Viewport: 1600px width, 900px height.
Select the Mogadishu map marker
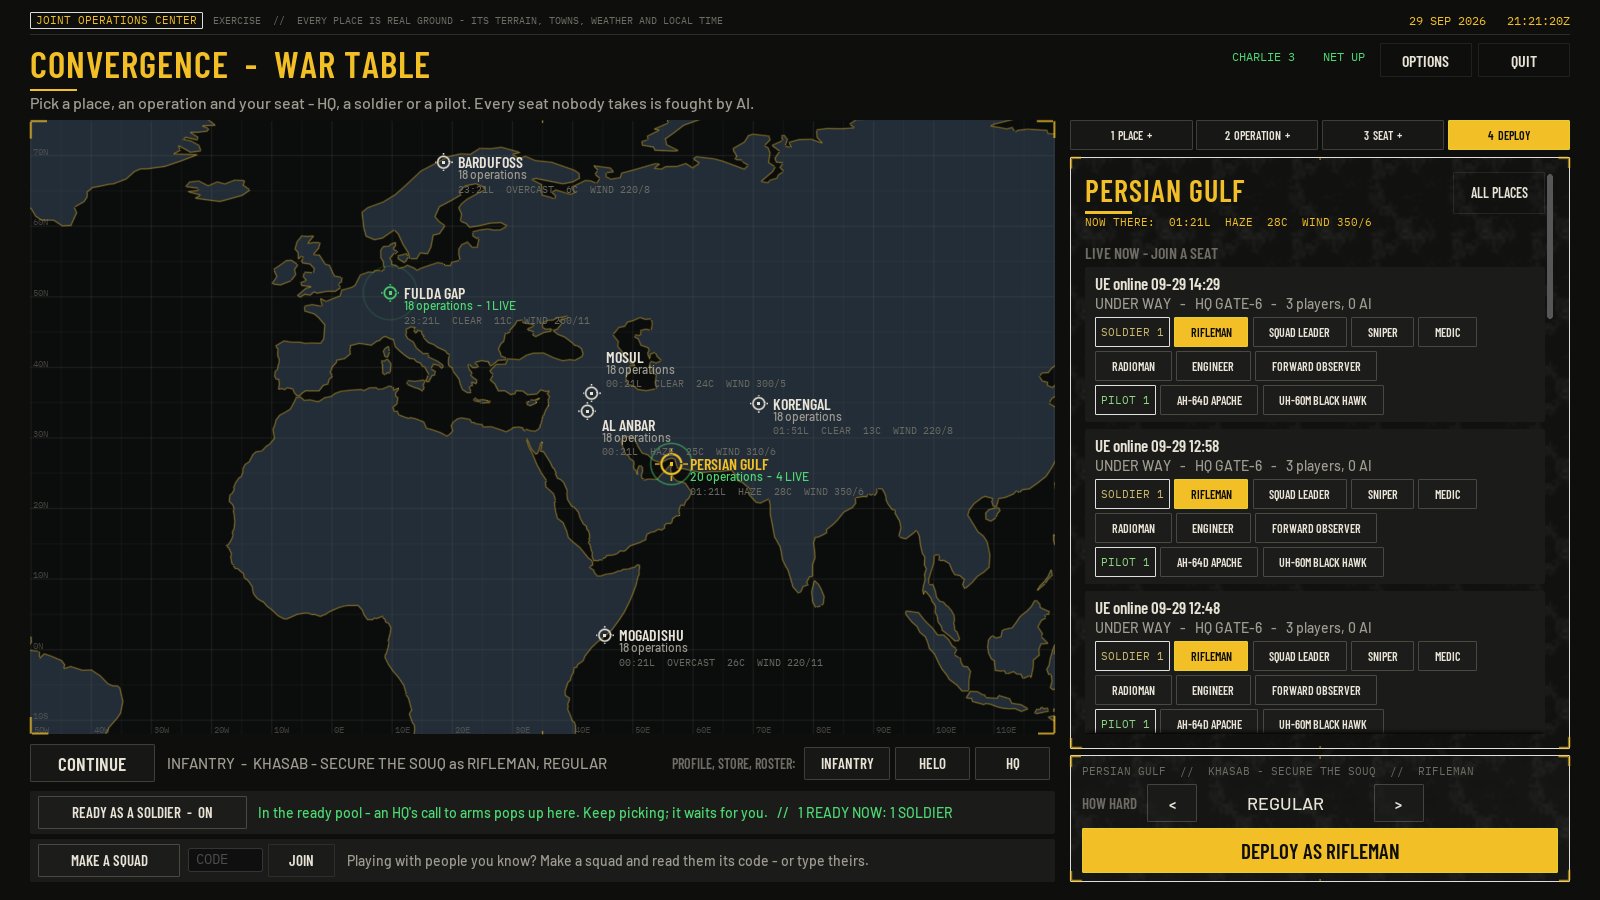point(605,635)
